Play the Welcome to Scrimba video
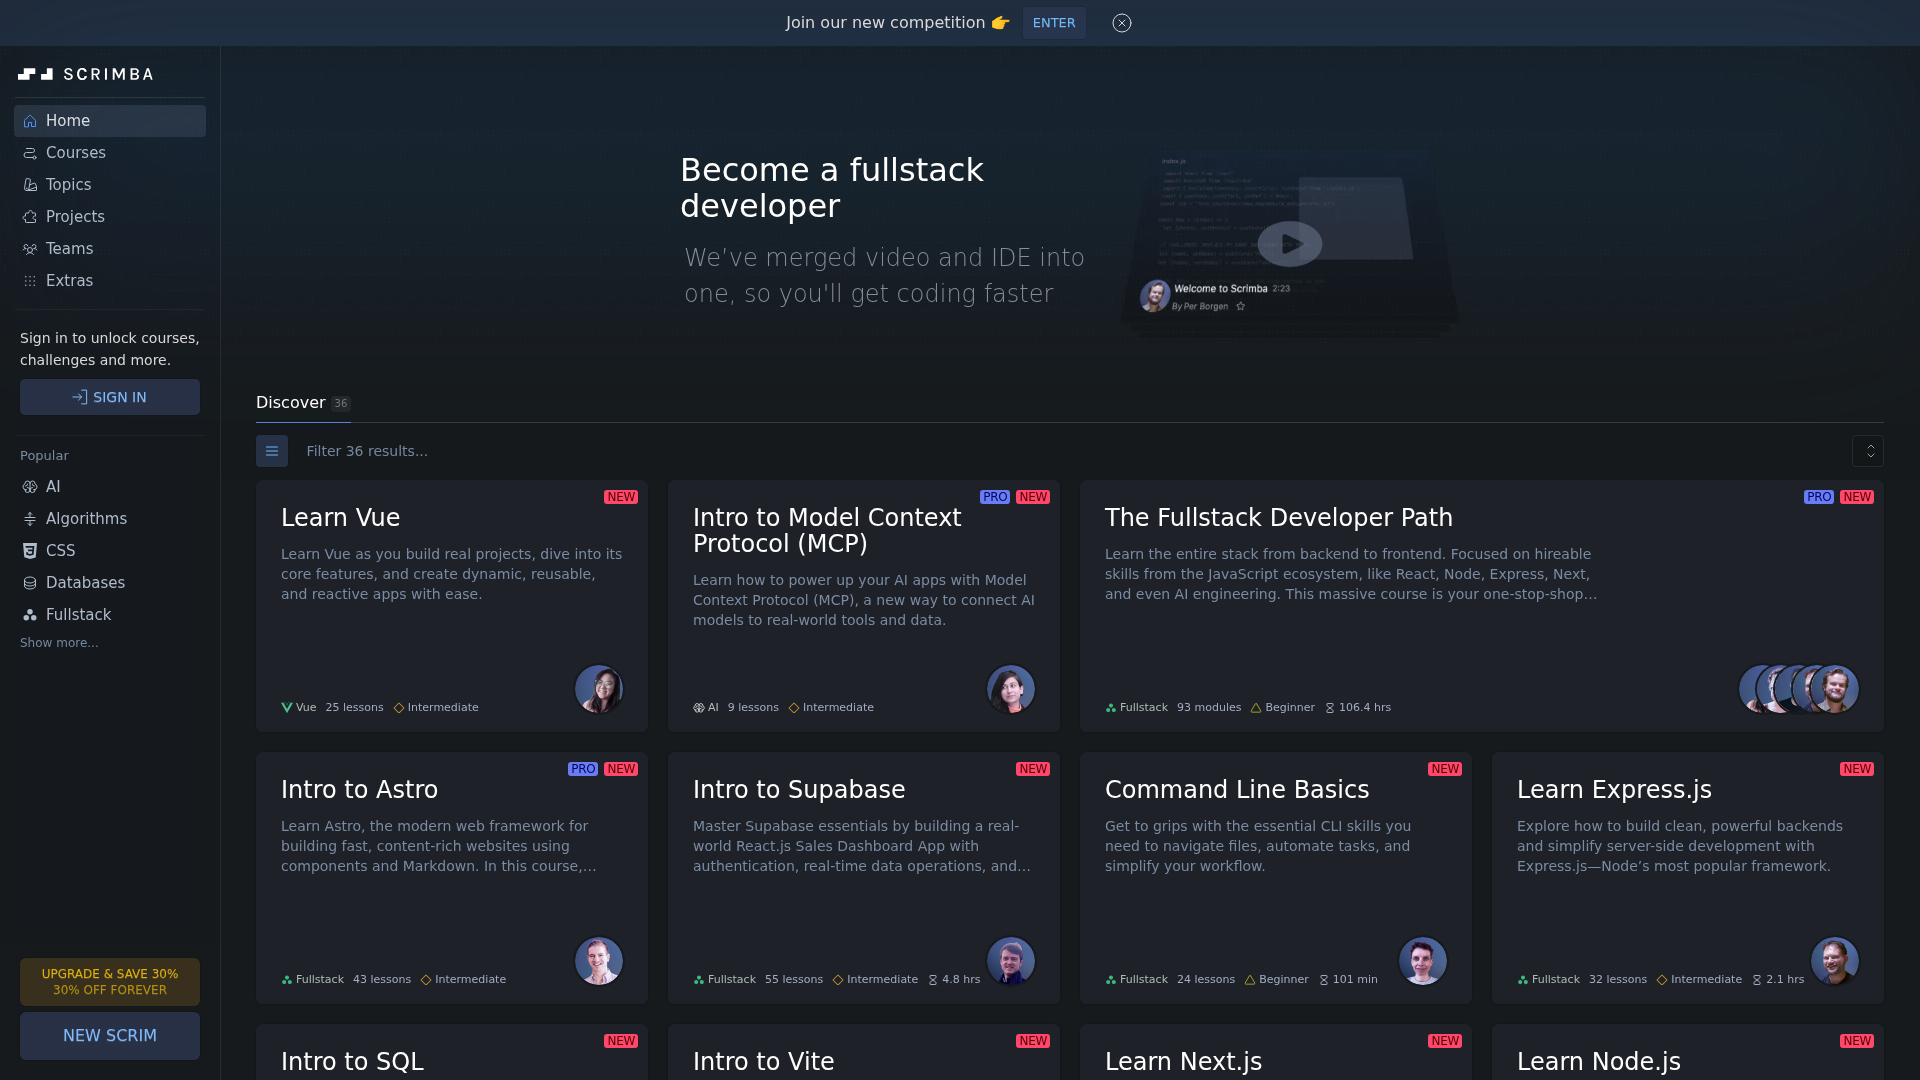 click(1289, 244)
